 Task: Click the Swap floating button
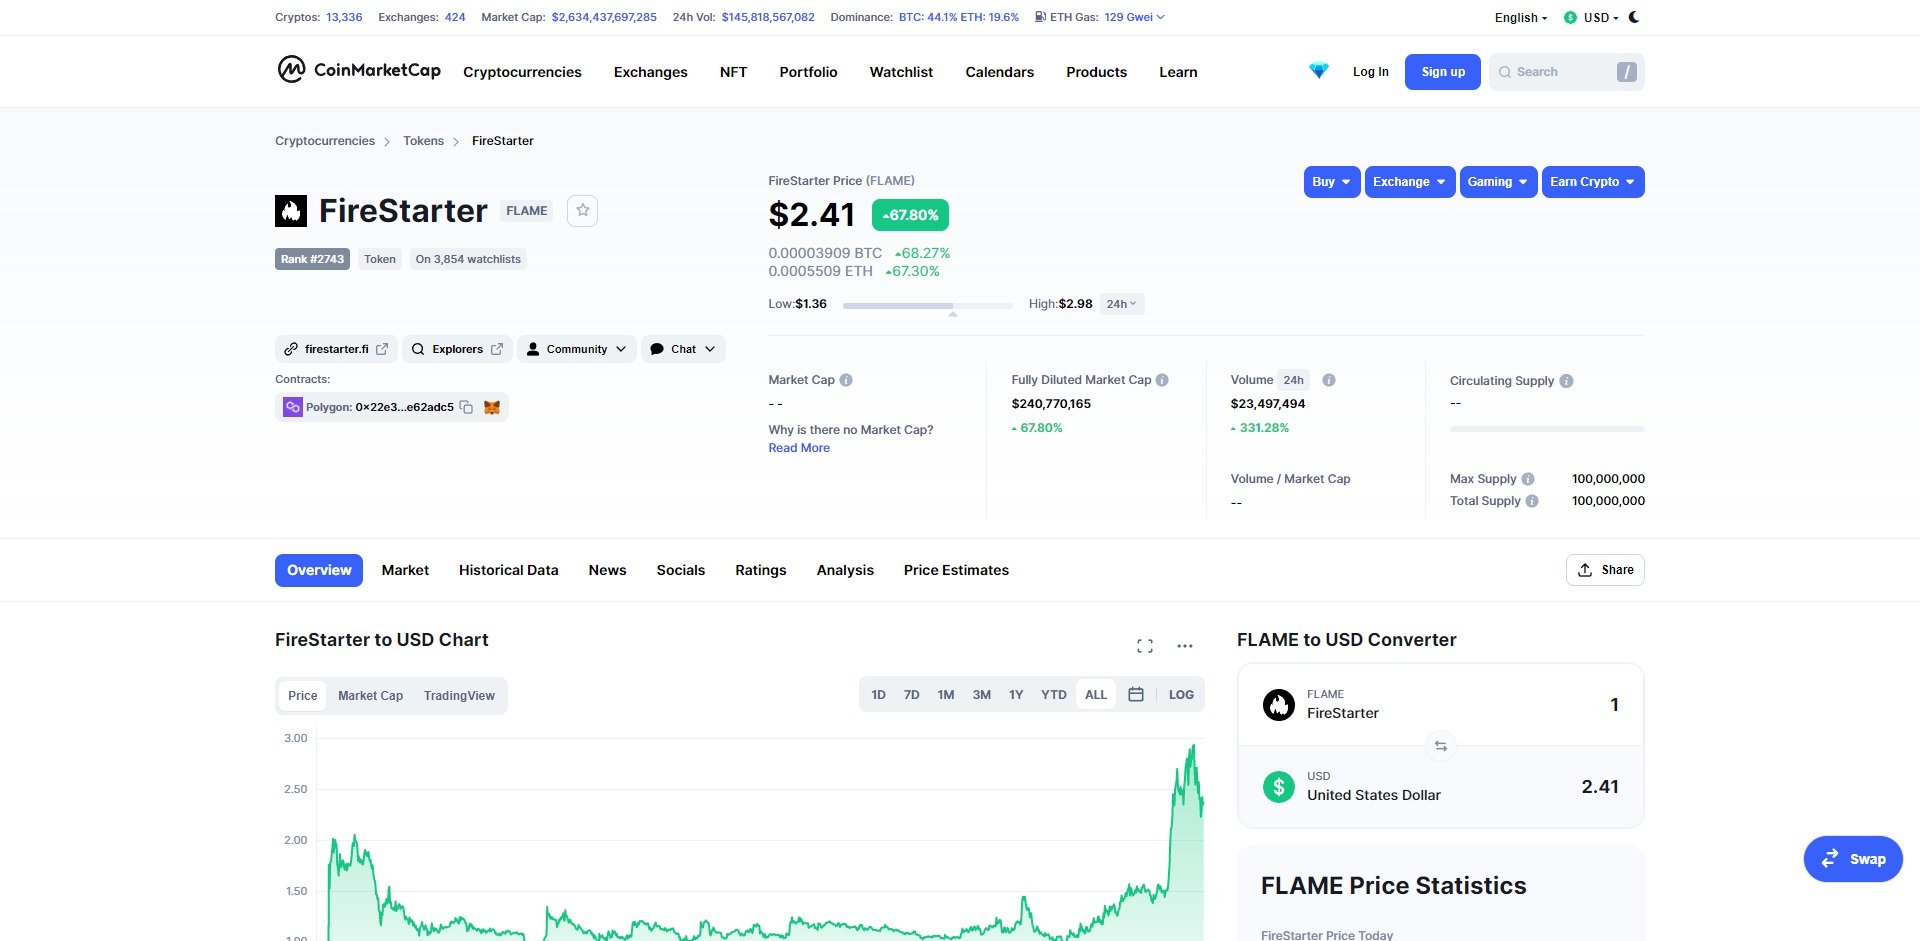(x=1853, y=859)
